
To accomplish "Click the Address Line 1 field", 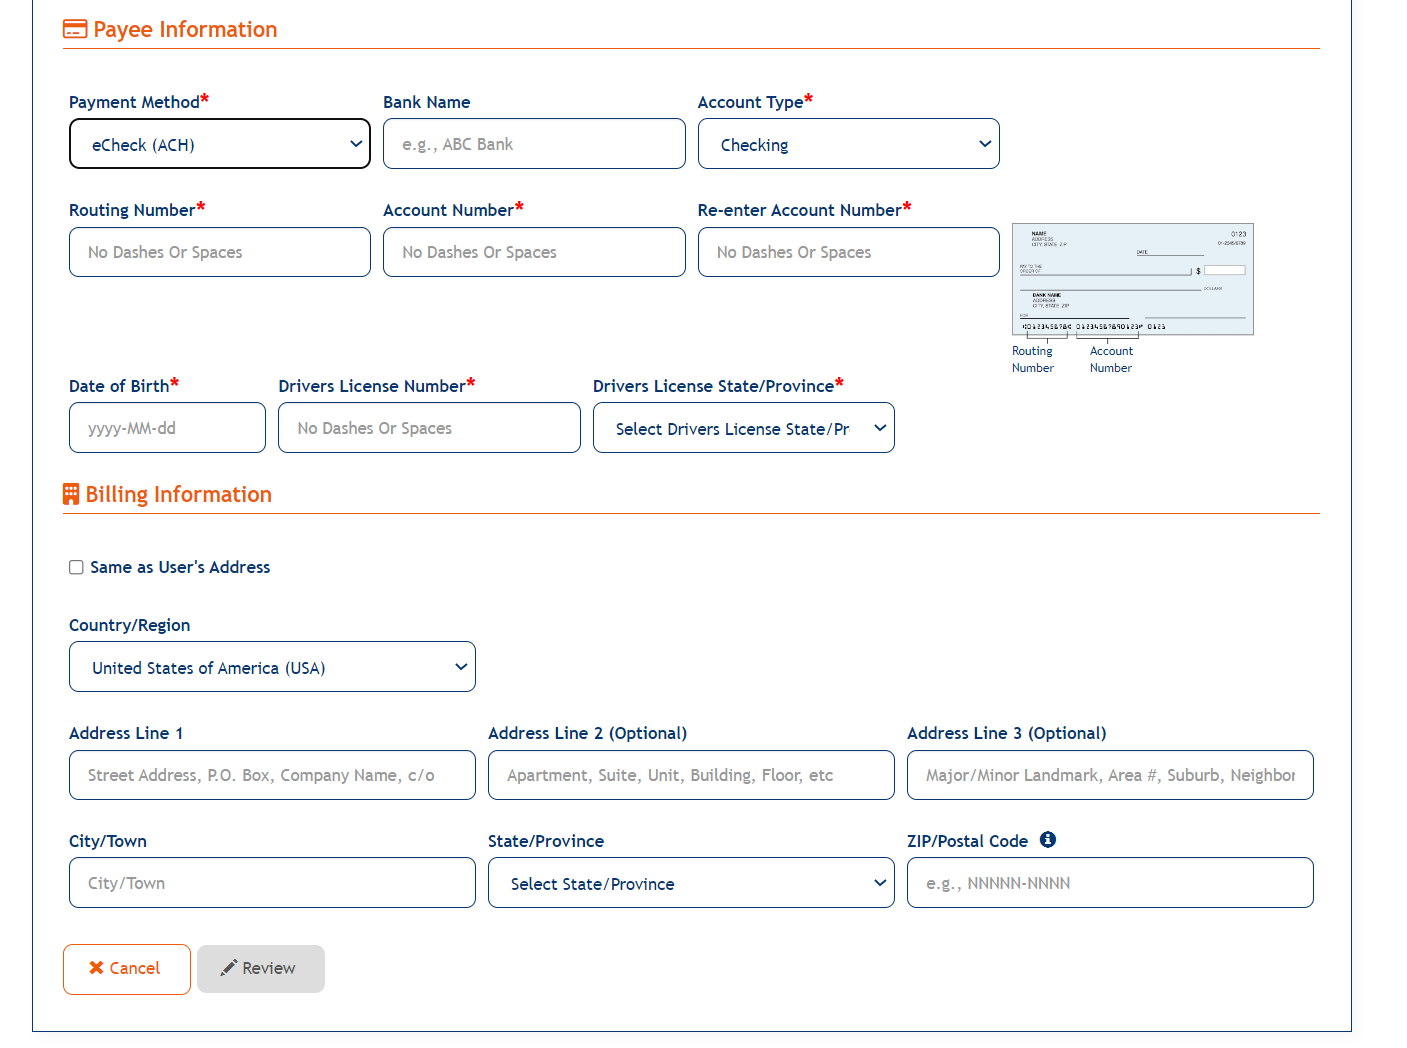I will (x=272, y=775).
